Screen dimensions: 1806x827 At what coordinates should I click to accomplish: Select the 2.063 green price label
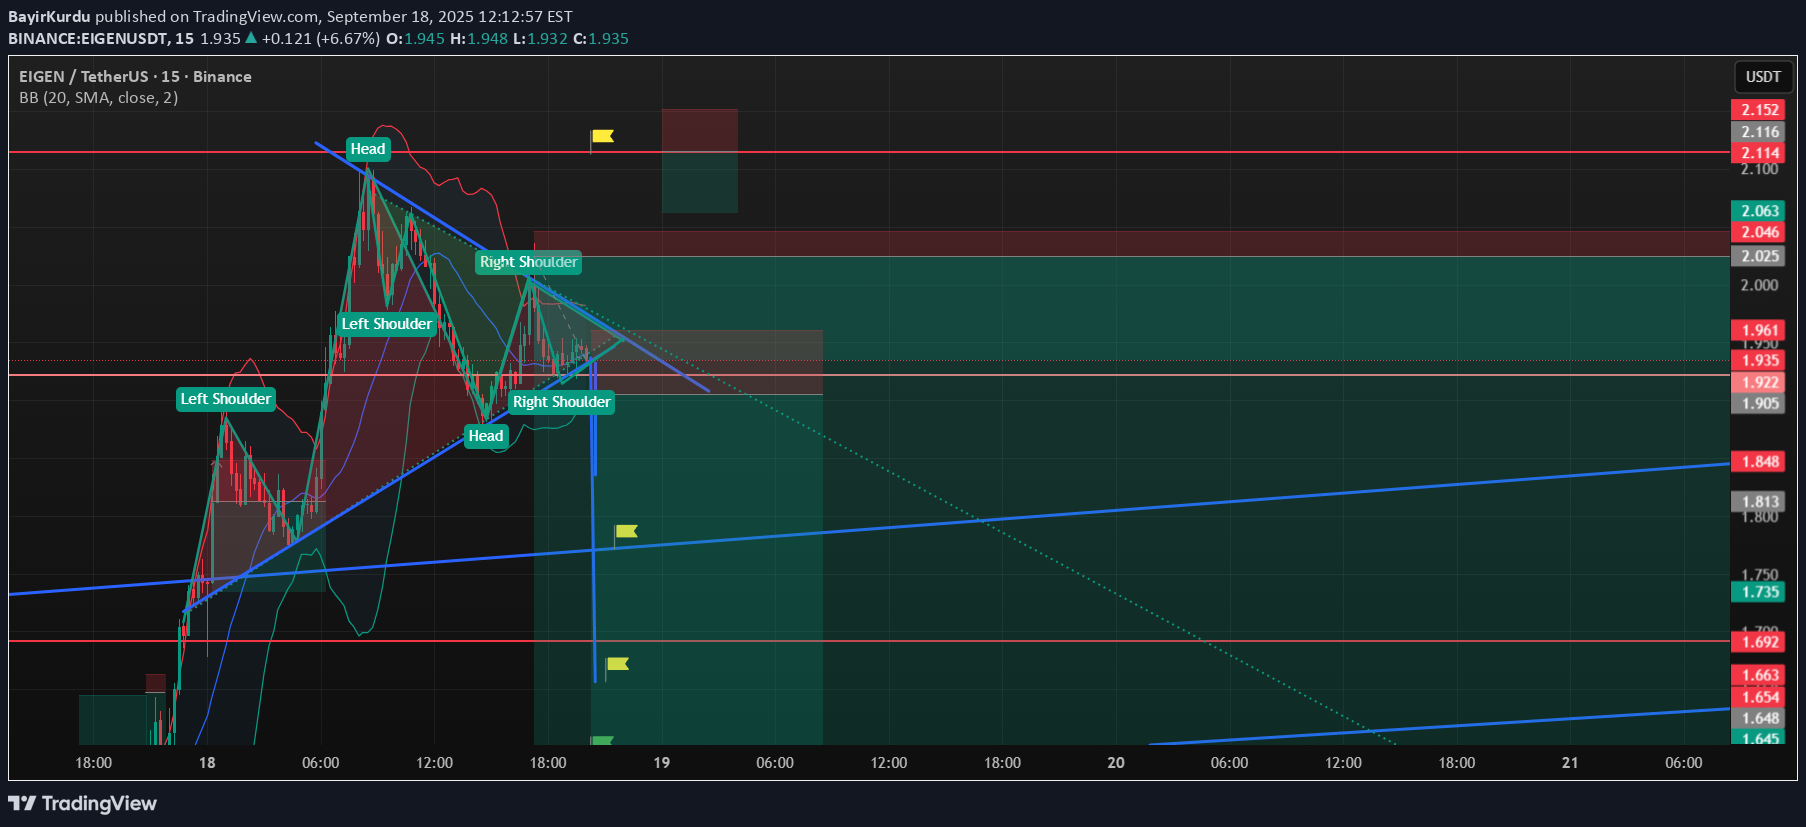click(x=1759, y=211)
